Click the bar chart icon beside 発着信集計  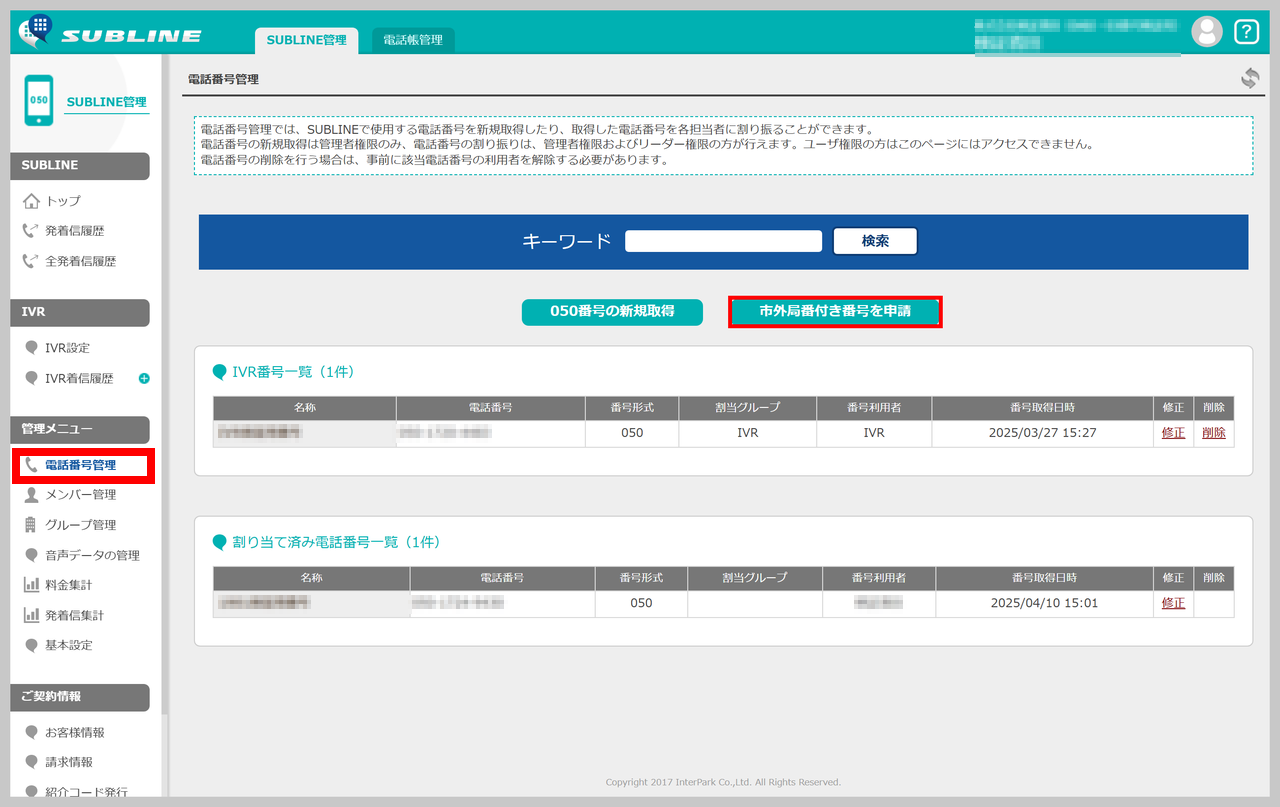click(x=31, y=615)
